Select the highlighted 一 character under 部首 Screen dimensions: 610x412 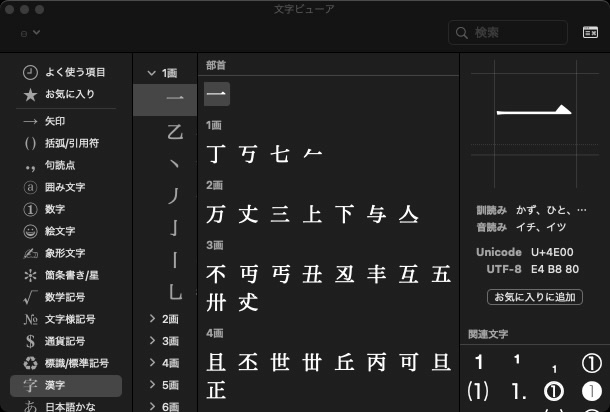coord(217,94)
